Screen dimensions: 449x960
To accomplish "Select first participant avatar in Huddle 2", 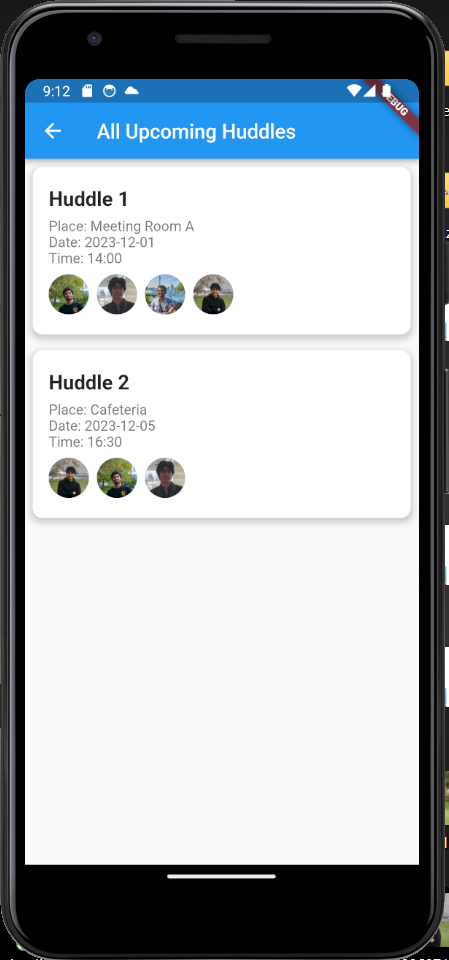I will pyautogui.click(x=69, y=478).
